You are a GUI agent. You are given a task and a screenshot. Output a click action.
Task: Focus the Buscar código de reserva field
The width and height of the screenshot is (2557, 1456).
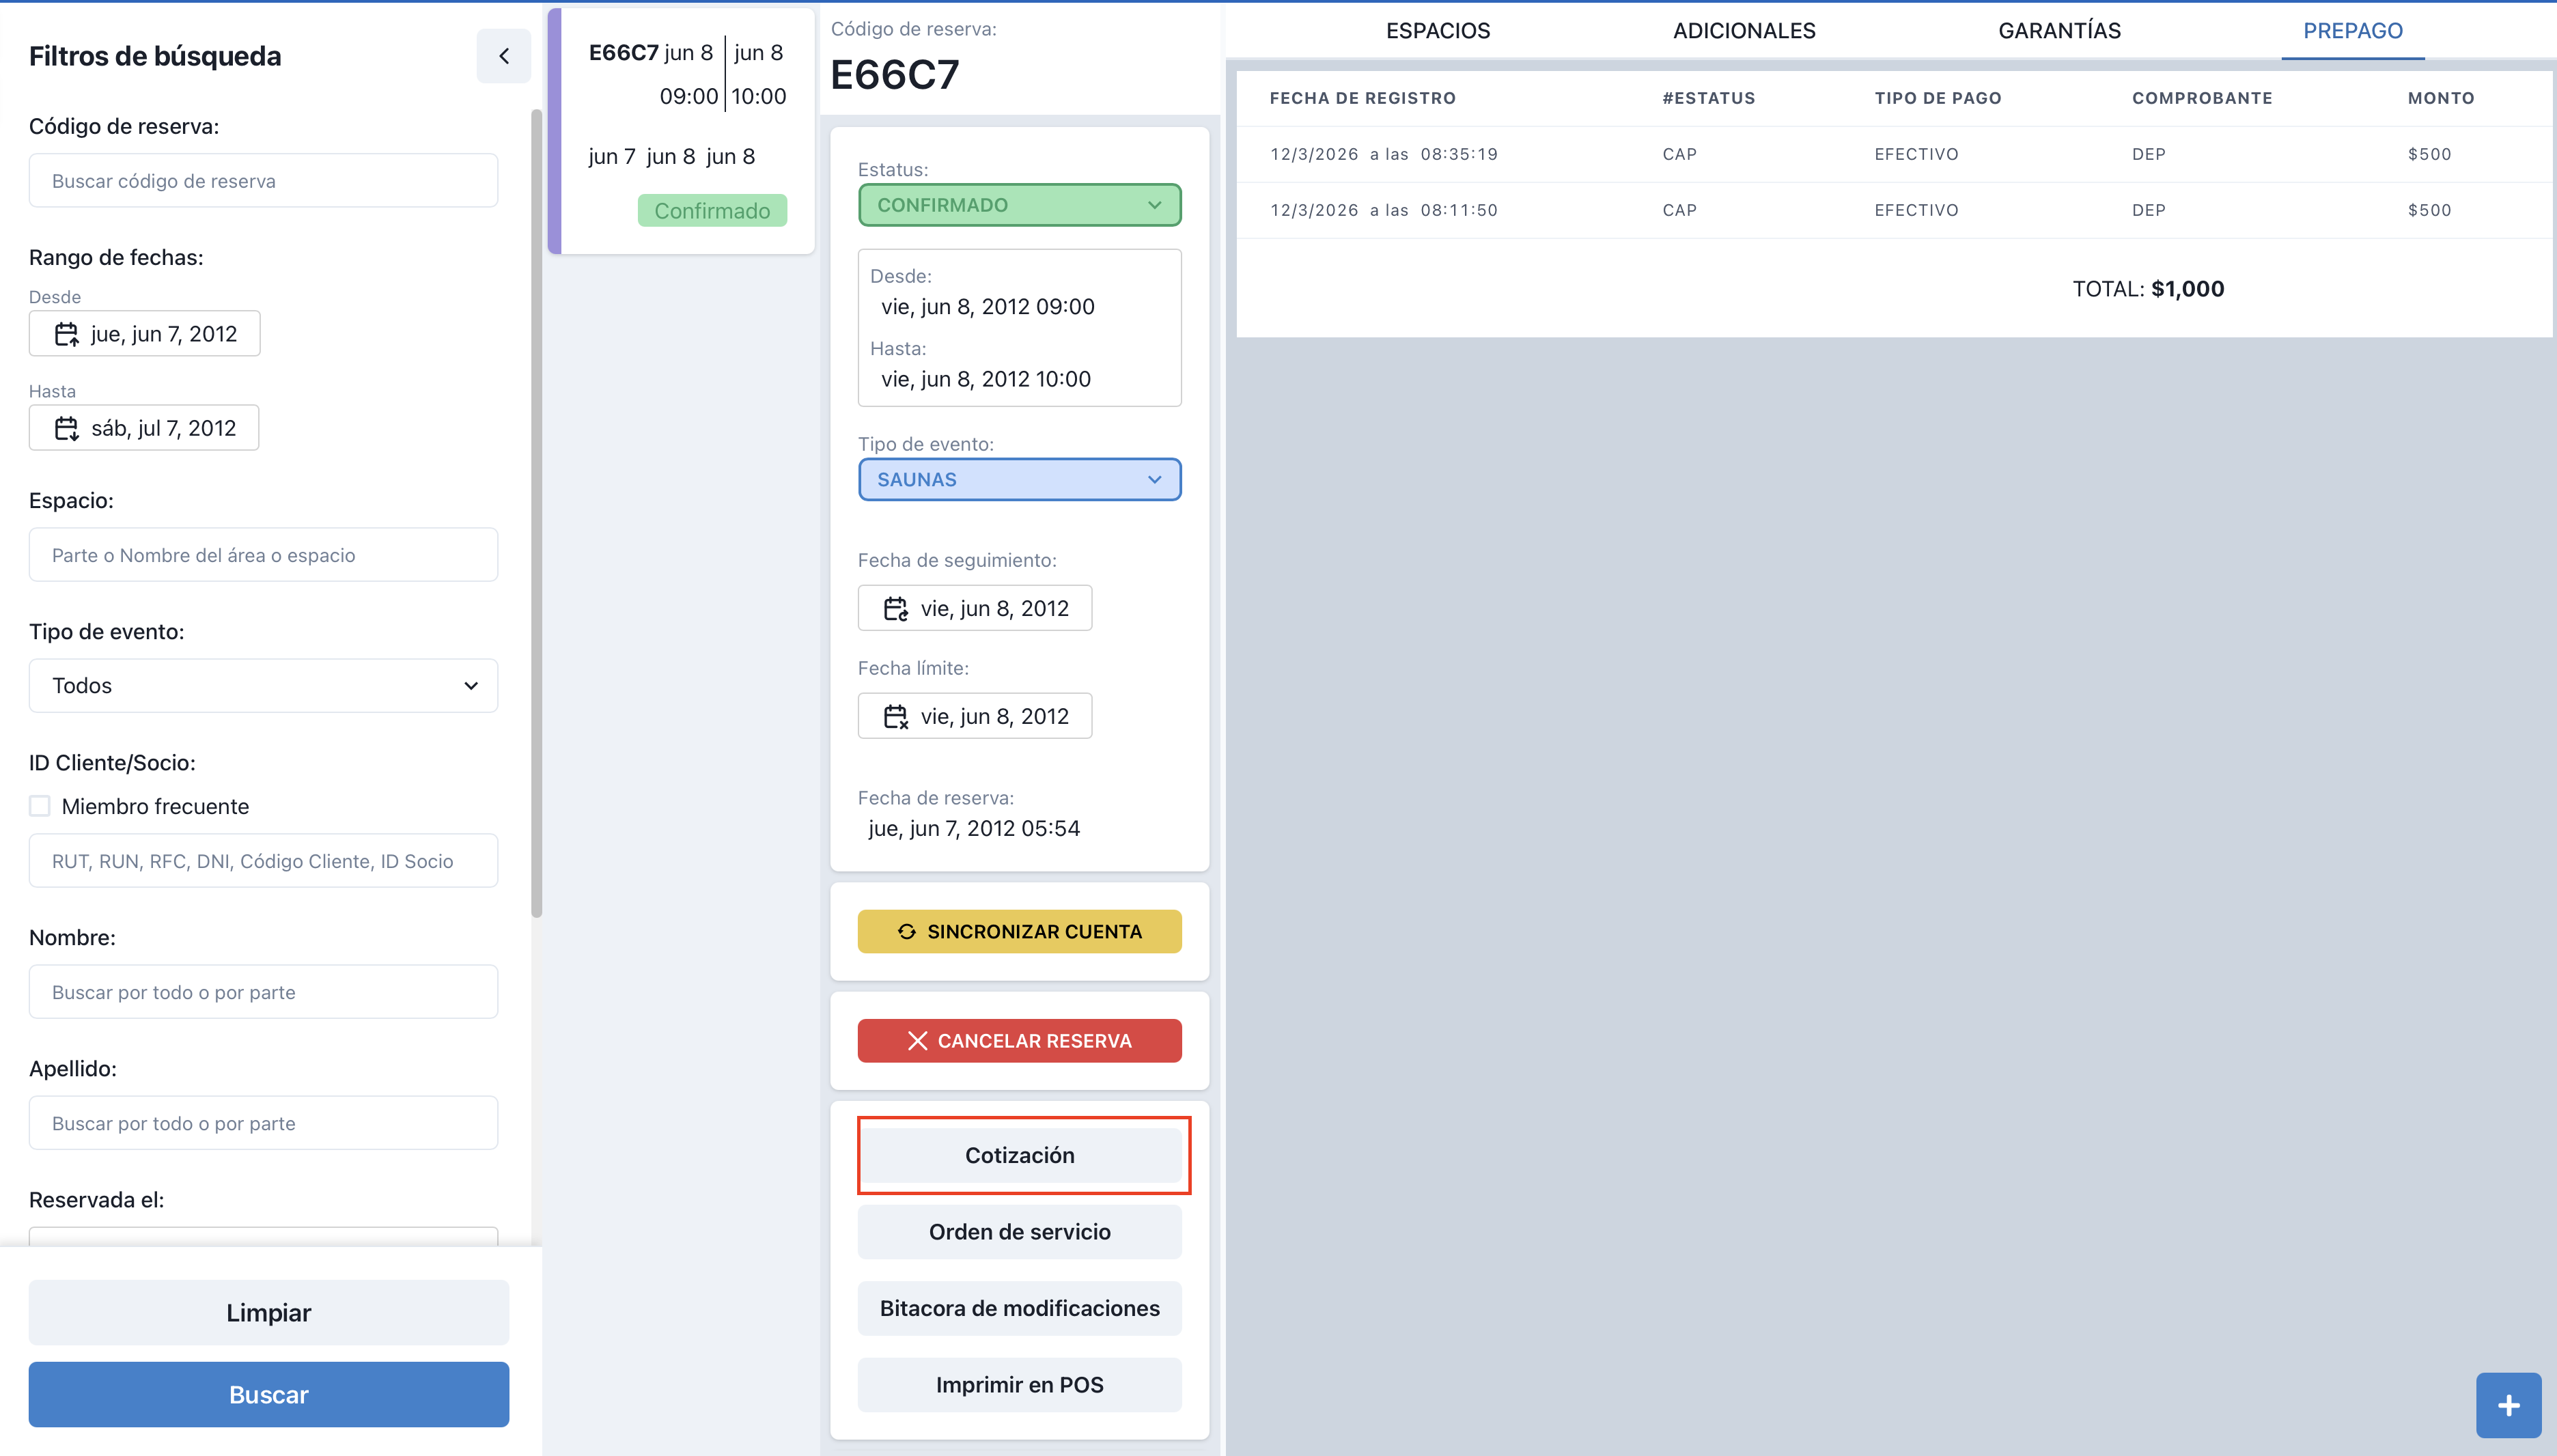click(x=263, y=181)
